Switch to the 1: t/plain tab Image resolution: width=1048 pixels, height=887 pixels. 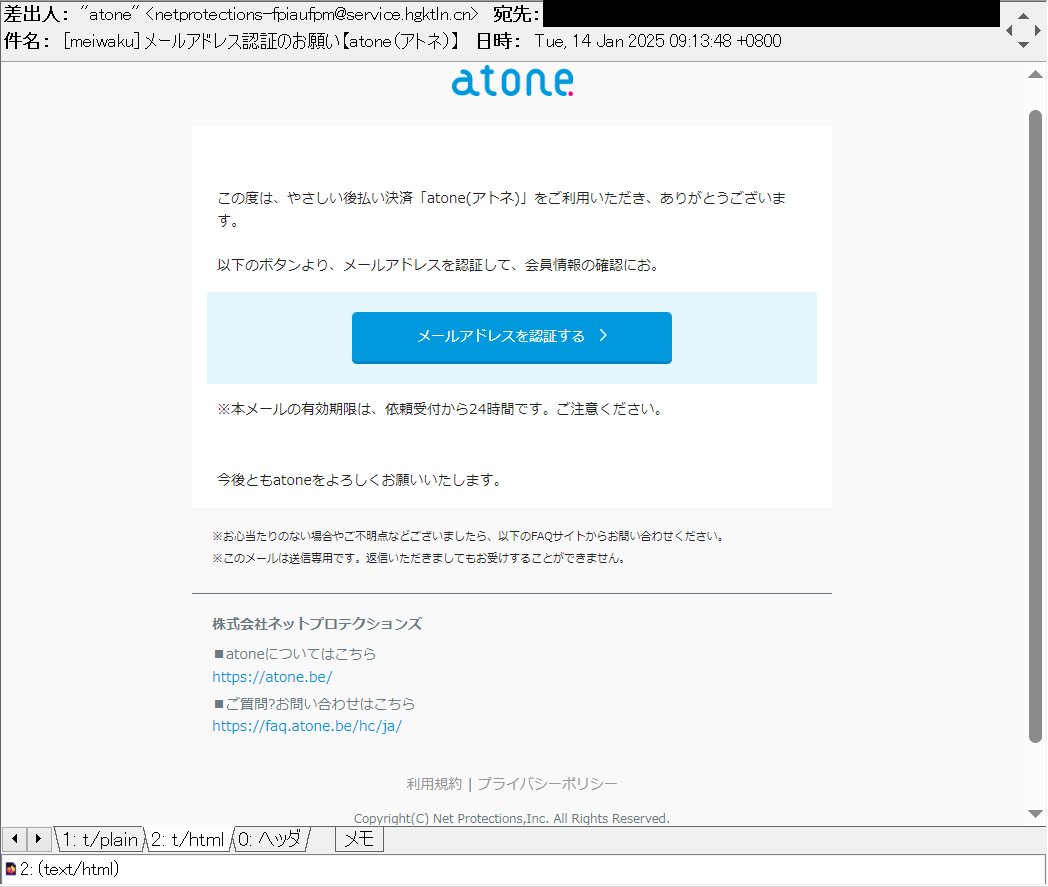tap(100, 840)
